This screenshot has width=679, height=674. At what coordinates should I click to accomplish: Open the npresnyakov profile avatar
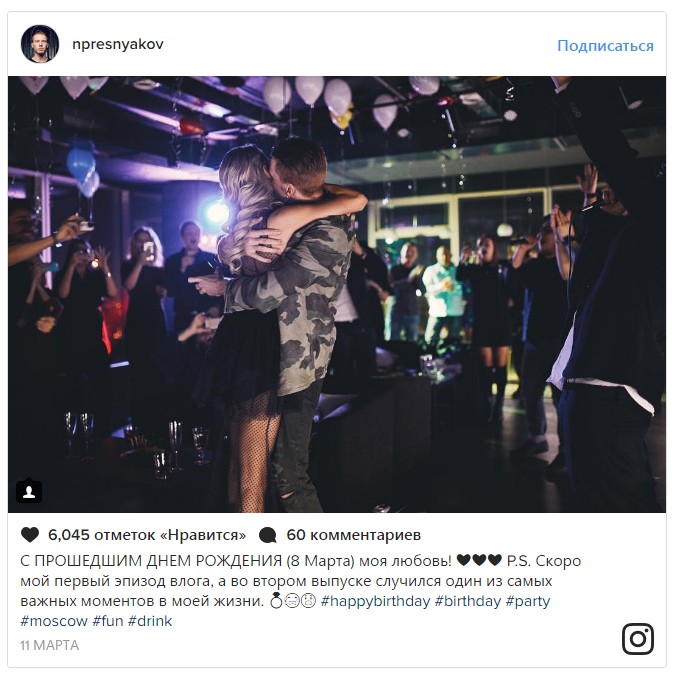tap(40, 44)
